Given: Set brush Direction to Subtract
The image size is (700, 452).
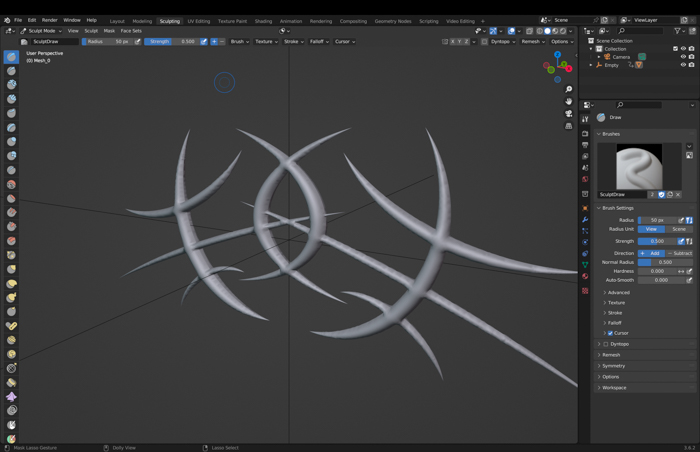Looking at the screenshot, I should point(680,253).
